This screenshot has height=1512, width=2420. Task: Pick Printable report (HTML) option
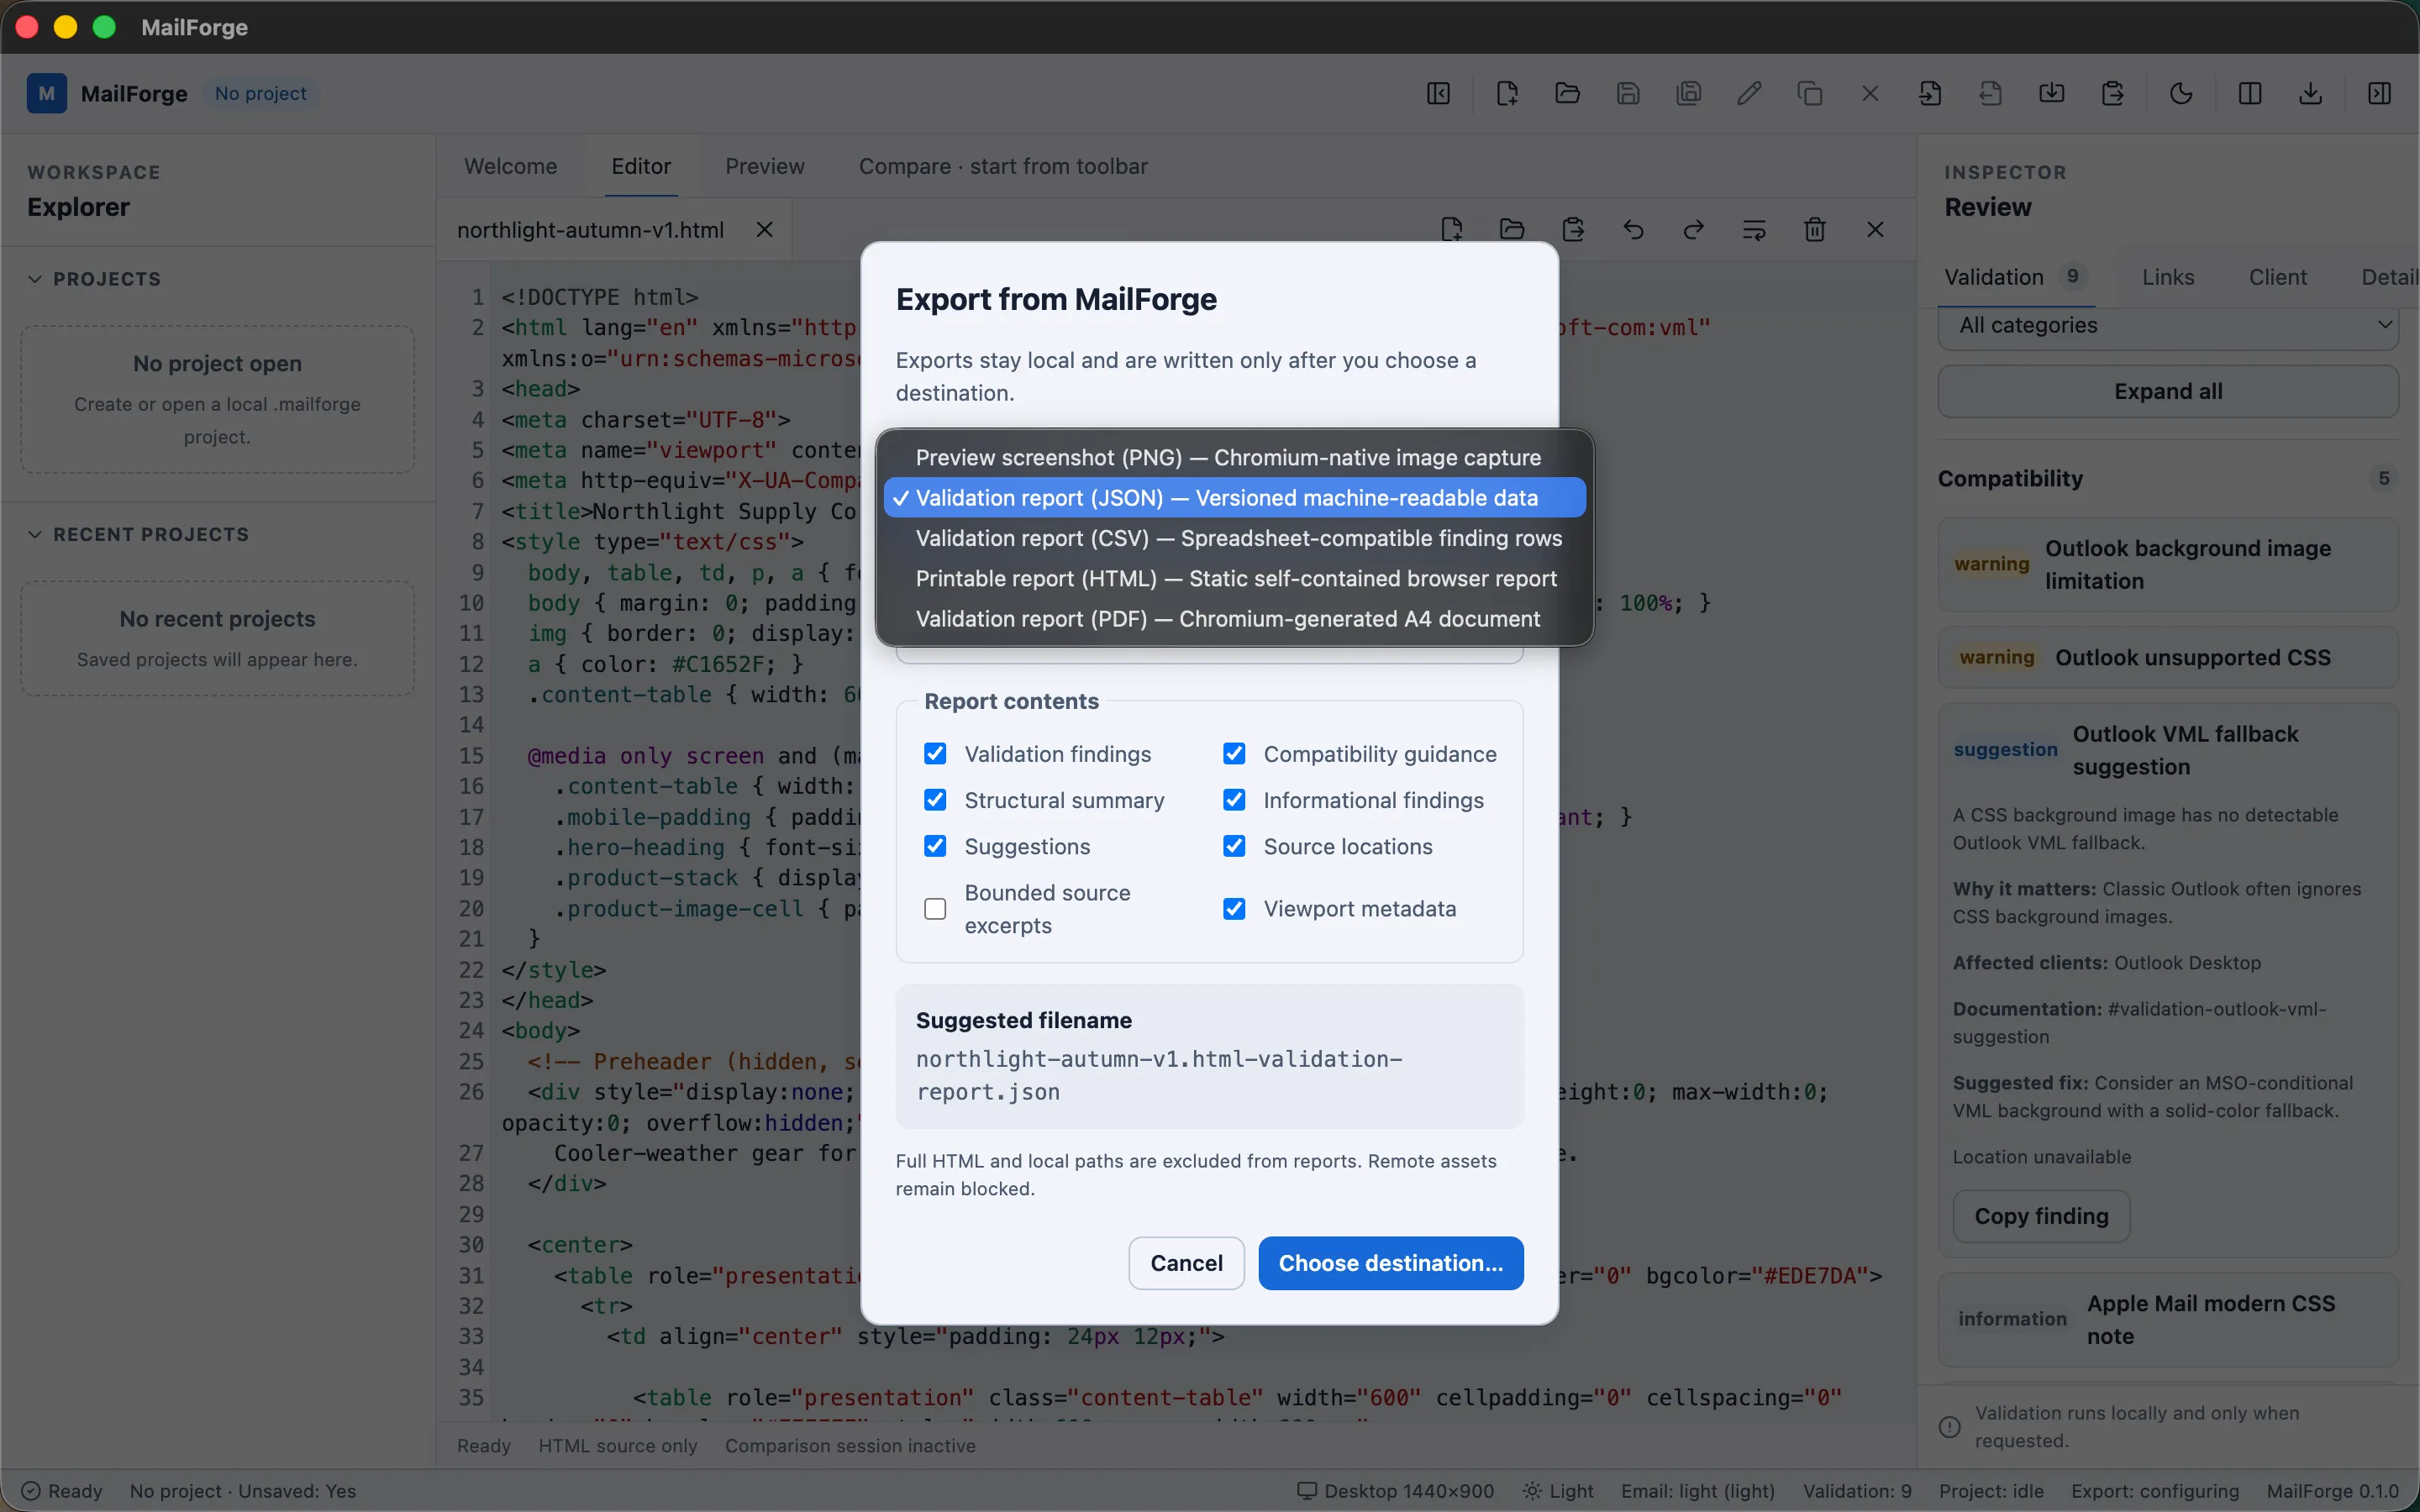coord(1234,579)
